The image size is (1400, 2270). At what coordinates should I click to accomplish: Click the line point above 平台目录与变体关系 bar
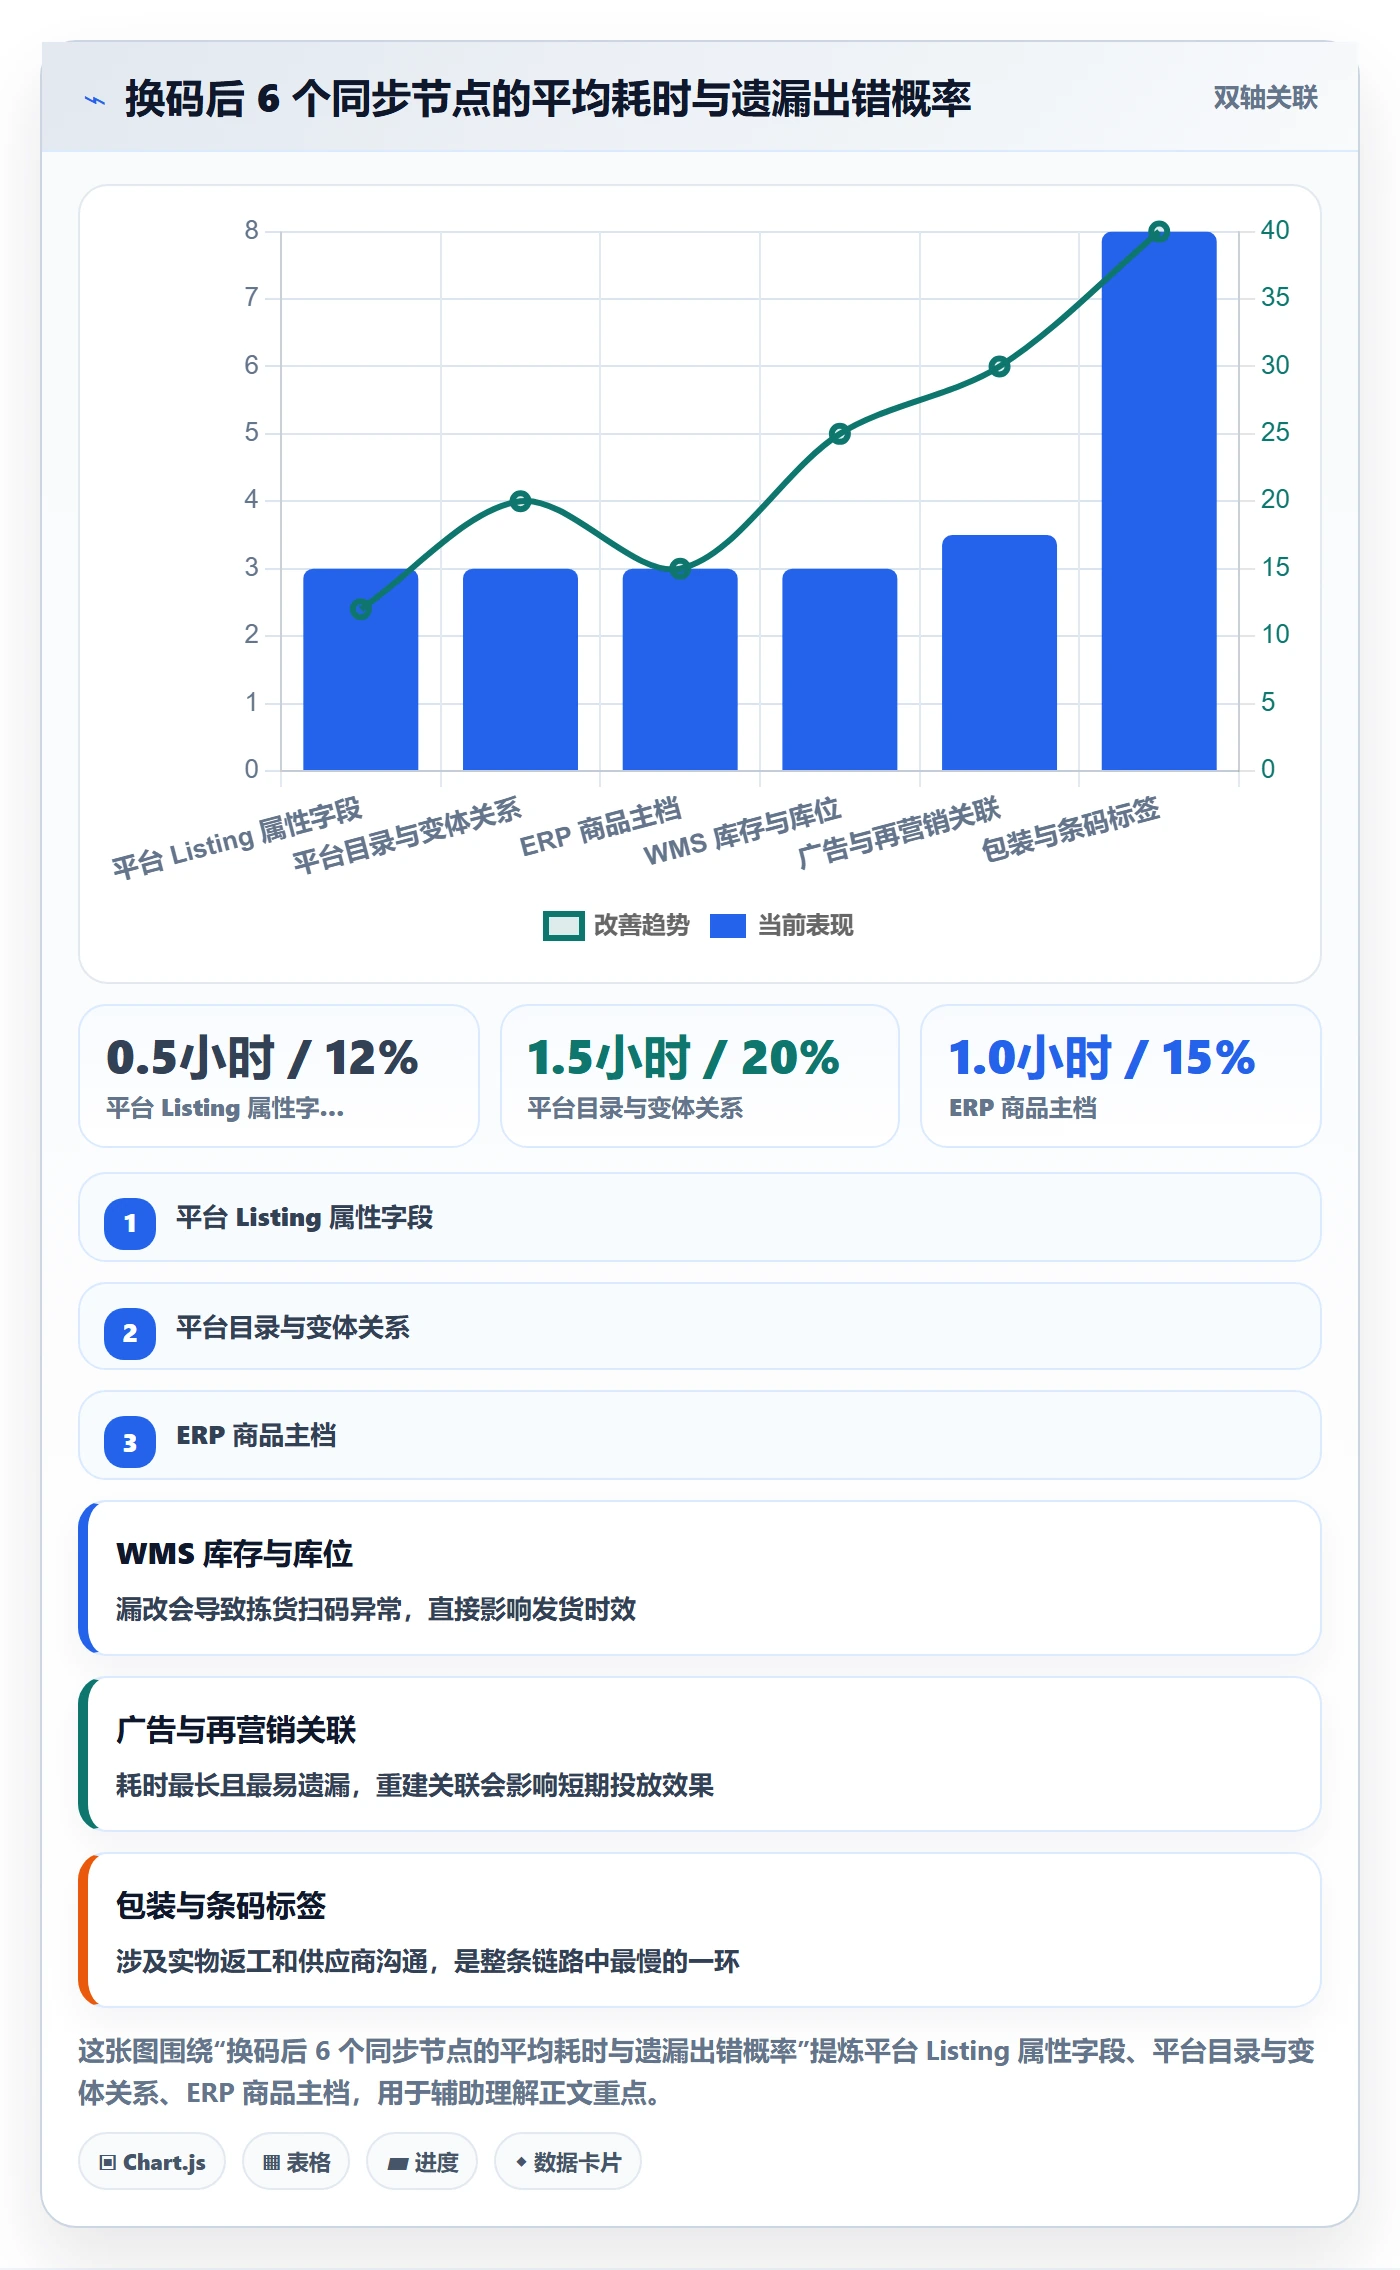pyautogui.click(x=520, y=501)
